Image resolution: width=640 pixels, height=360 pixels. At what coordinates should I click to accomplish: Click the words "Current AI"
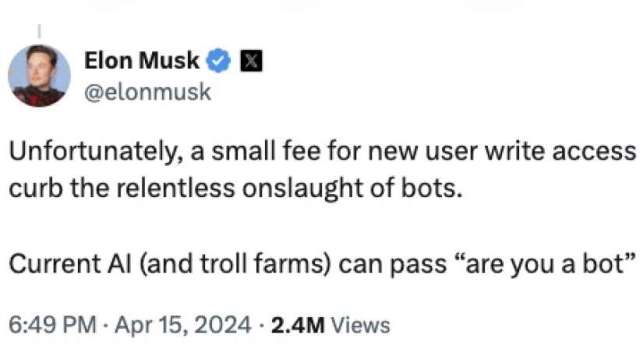point(70,264)
